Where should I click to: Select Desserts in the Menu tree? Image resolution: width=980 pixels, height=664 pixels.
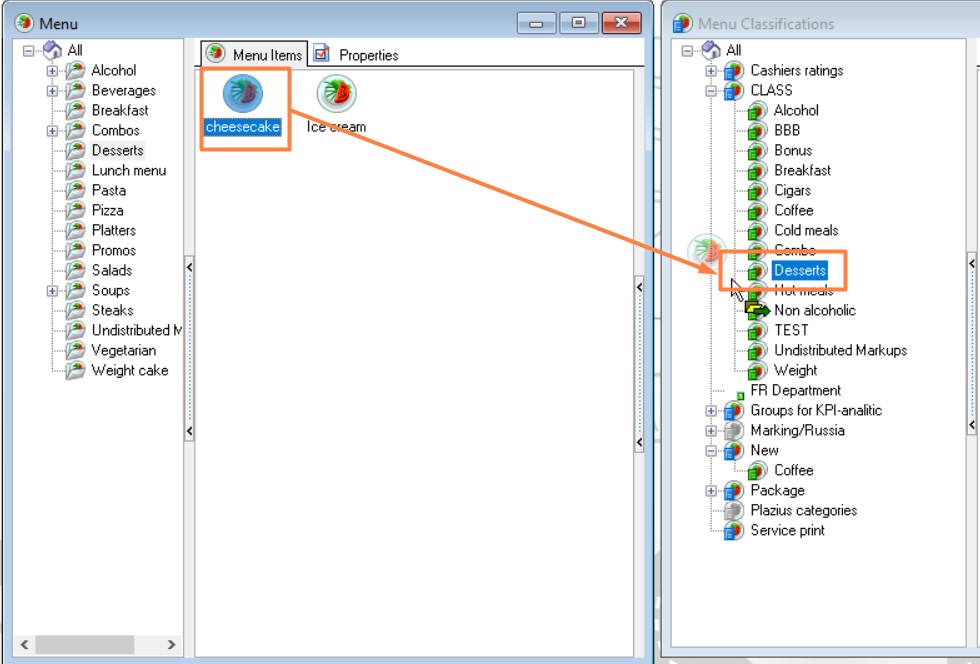pyautogui.click(x=118, y=150)
